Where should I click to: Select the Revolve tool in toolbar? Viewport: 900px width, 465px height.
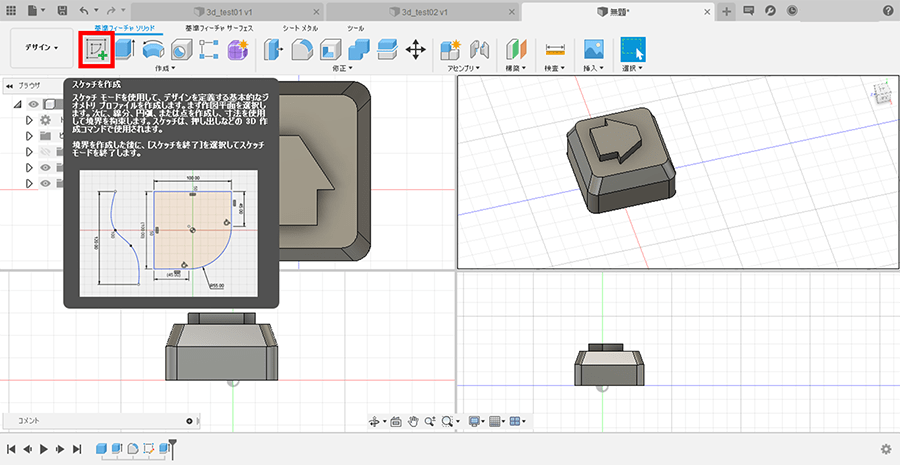point(153,49)
